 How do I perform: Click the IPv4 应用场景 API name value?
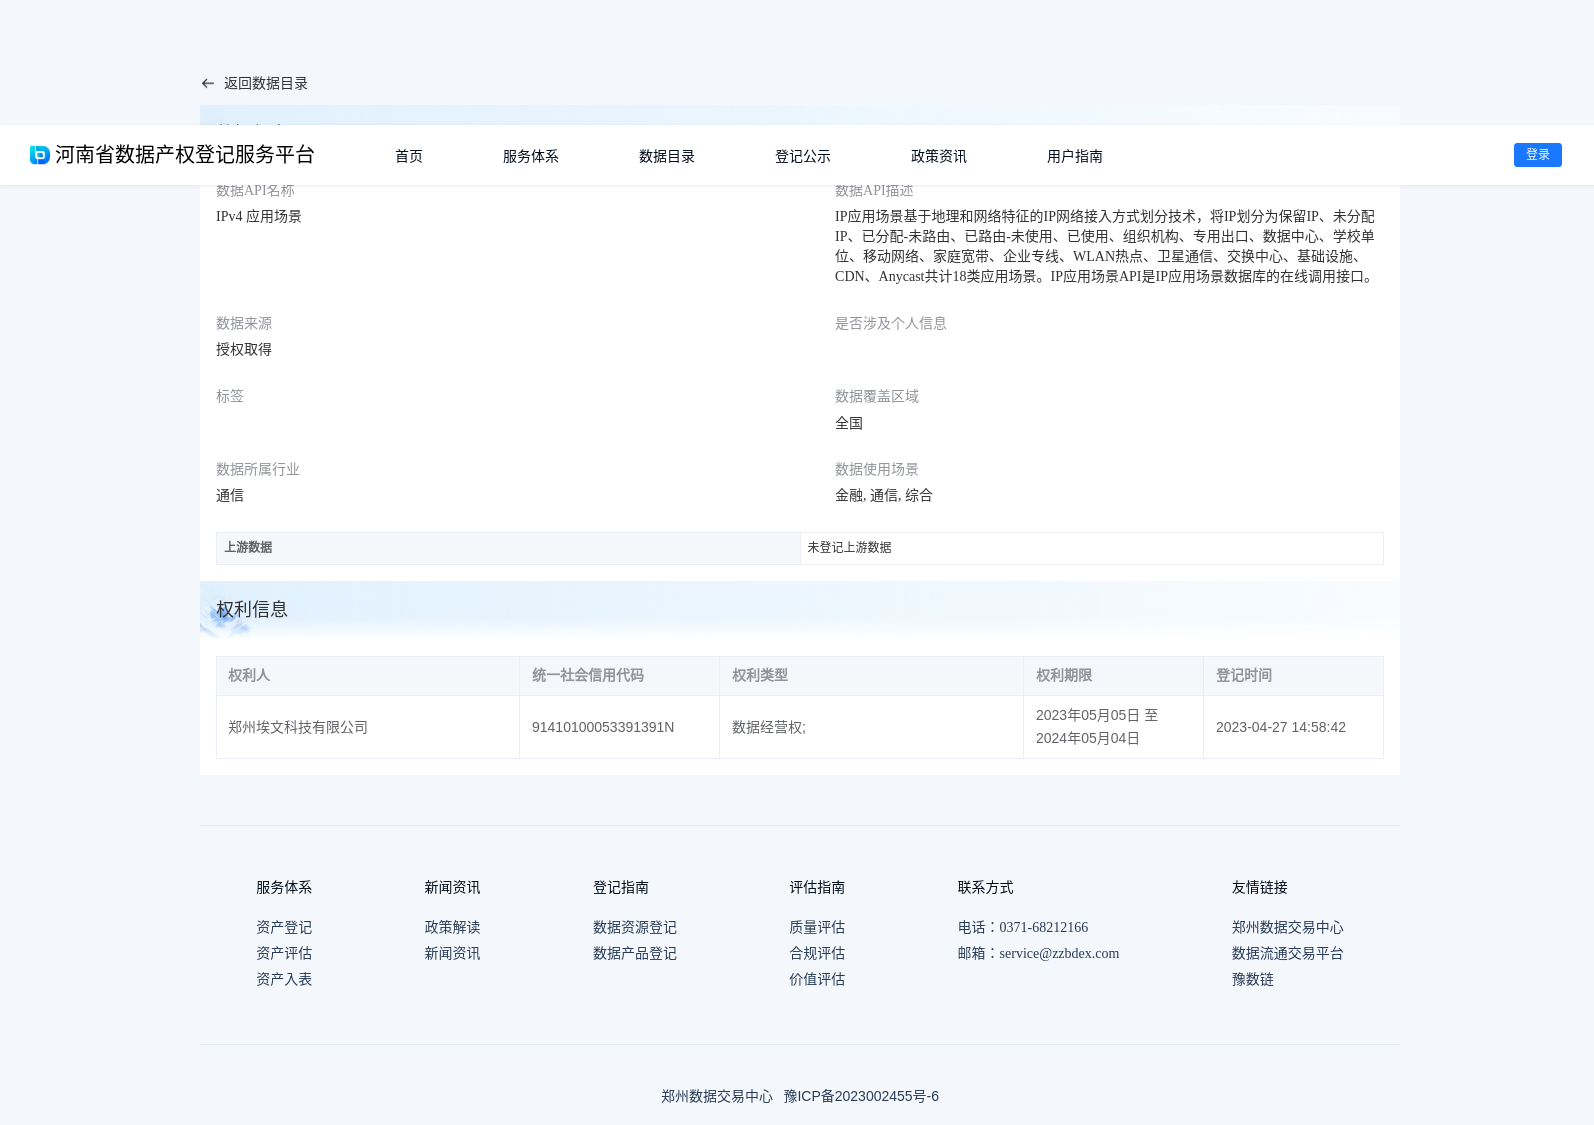(x=259, y=217)
